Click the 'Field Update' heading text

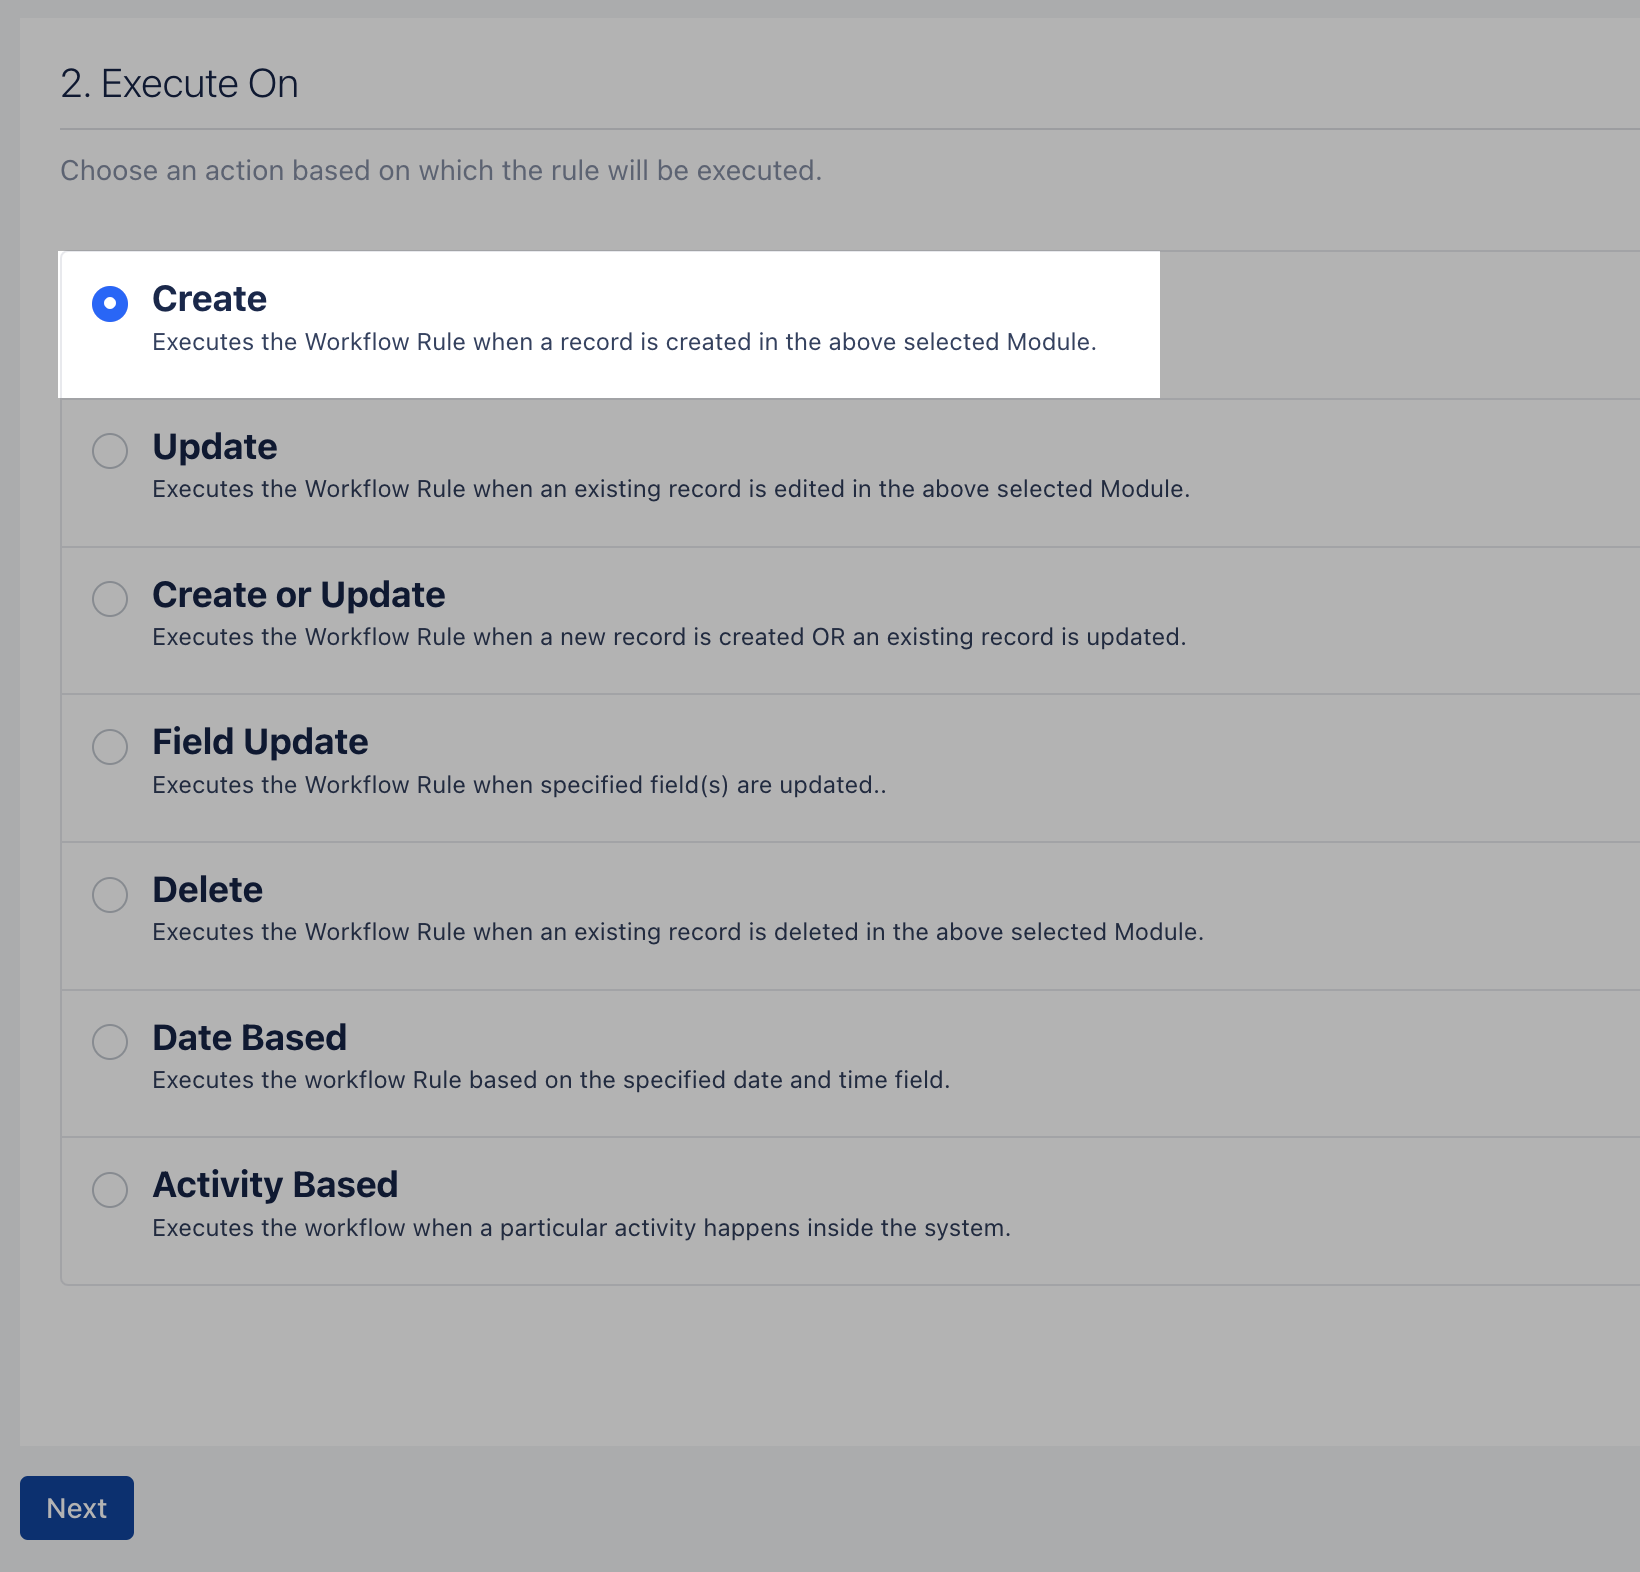260,742
